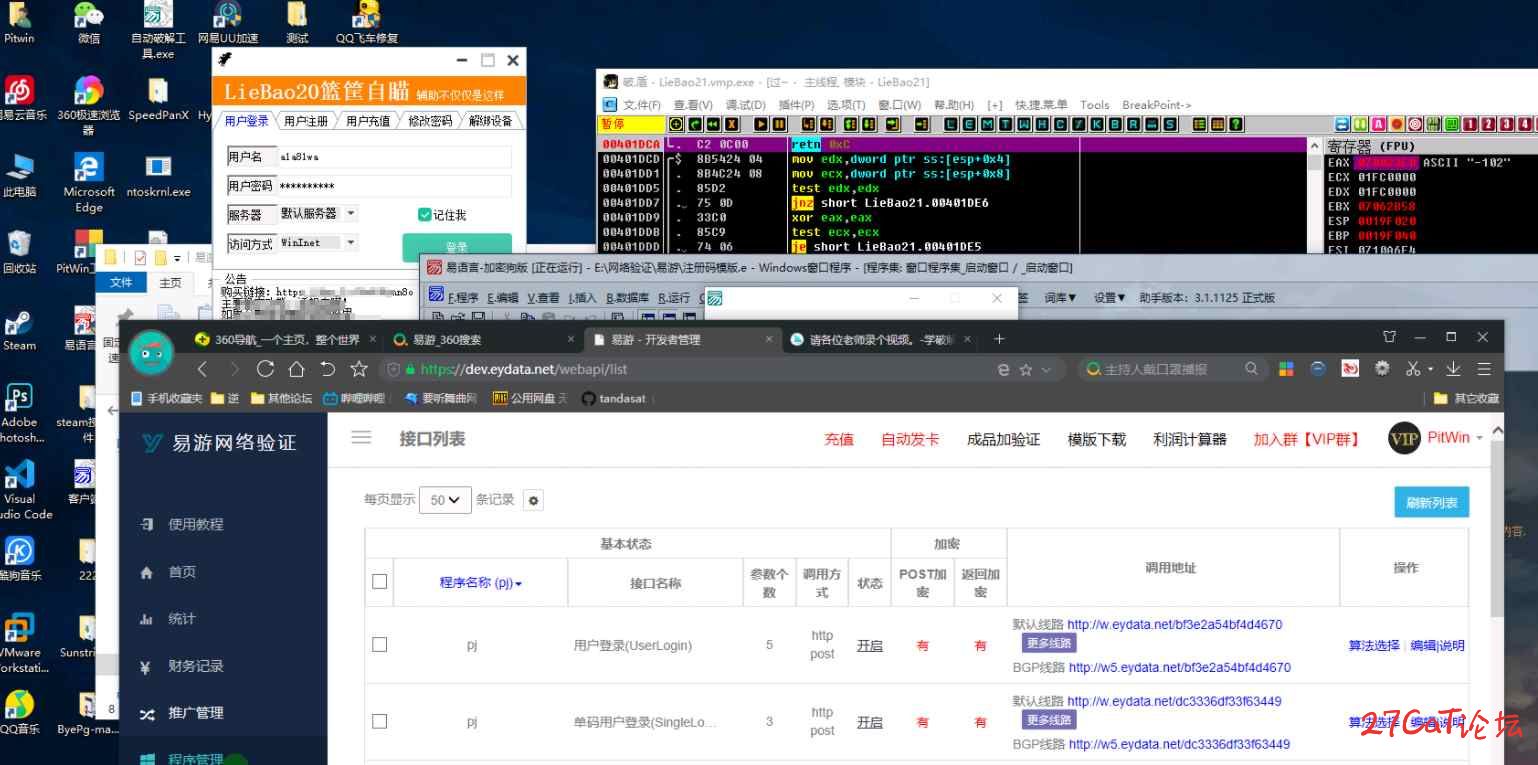Open http://w.eydata.net/bf3e2a54bf4d4670 link
Screen dimensions: 1538x765
pos(1174,624)
